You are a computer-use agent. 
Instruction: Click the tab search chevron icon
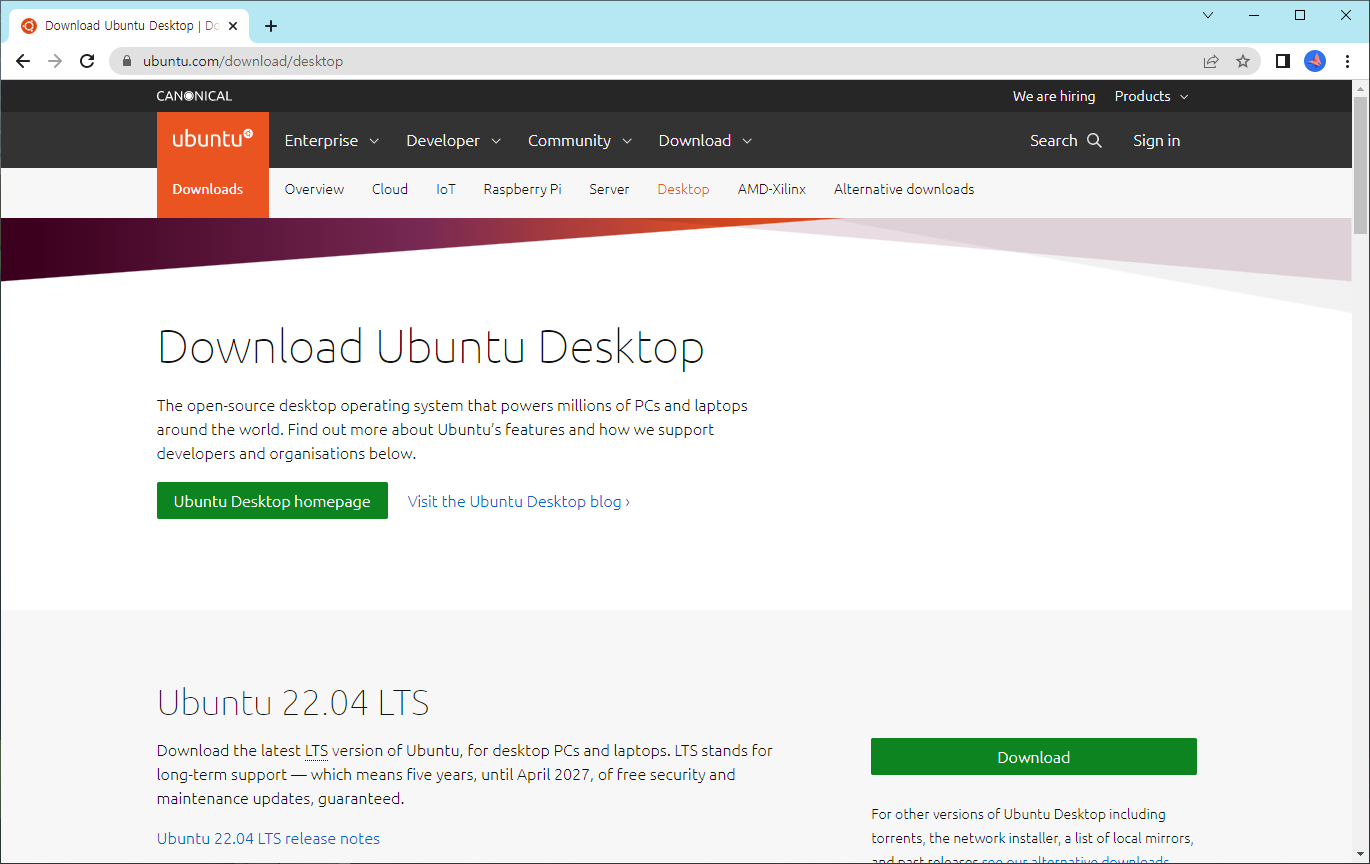(x=1208, y=15)
